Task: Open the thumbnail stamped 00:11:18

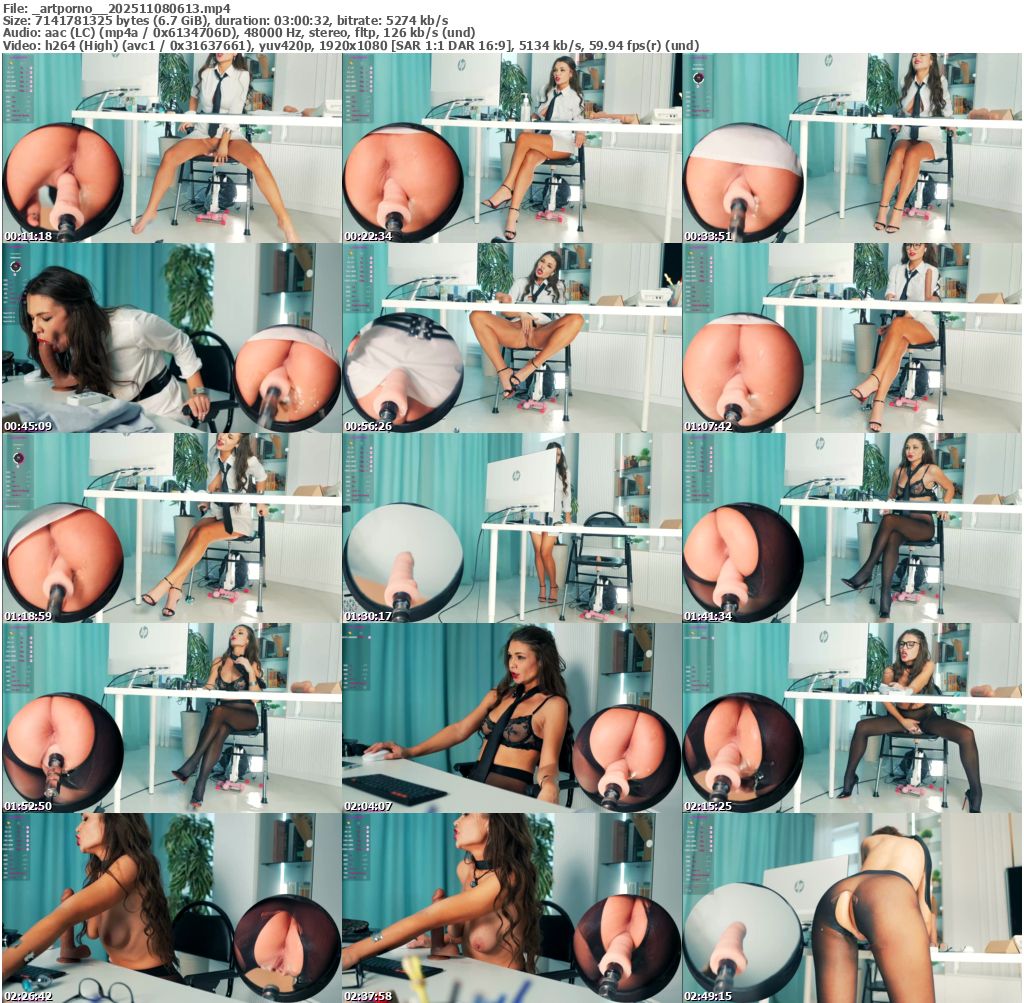Action: tap(171, 148)
